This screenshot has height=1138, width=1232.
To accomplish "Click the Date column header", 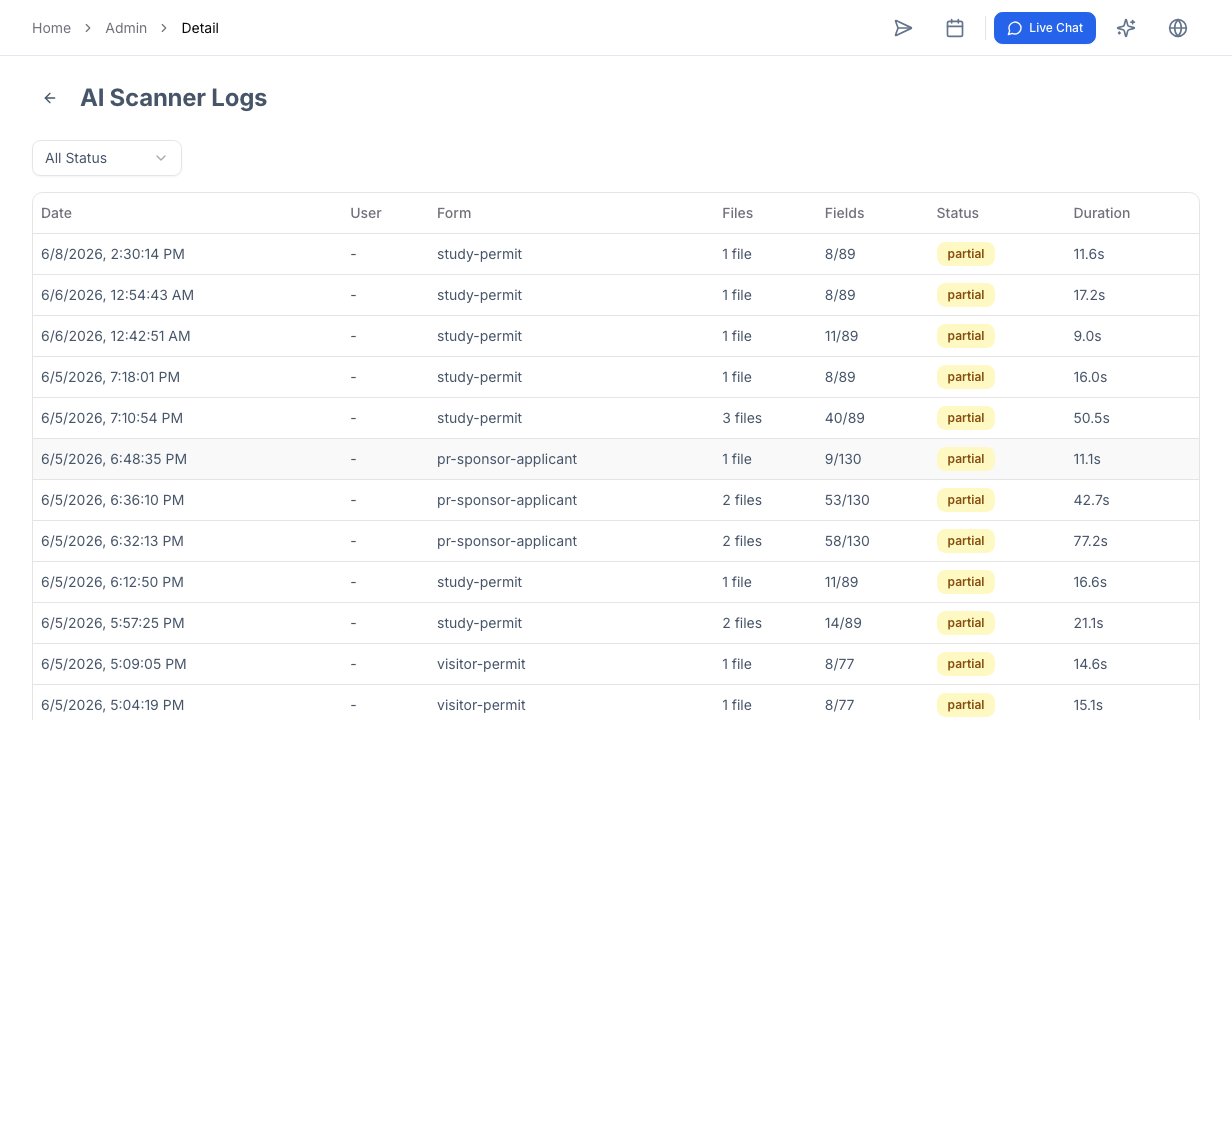I will 56,213.
